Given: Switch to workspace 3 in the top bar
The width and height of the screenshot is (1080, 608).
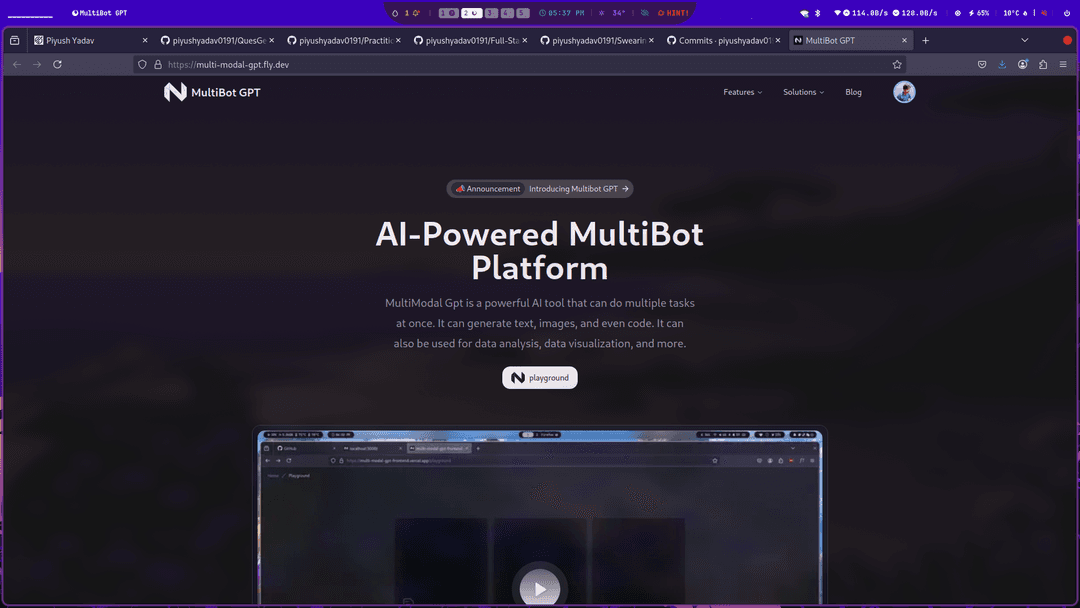Looking at the screenshot, I should [491, 13].
